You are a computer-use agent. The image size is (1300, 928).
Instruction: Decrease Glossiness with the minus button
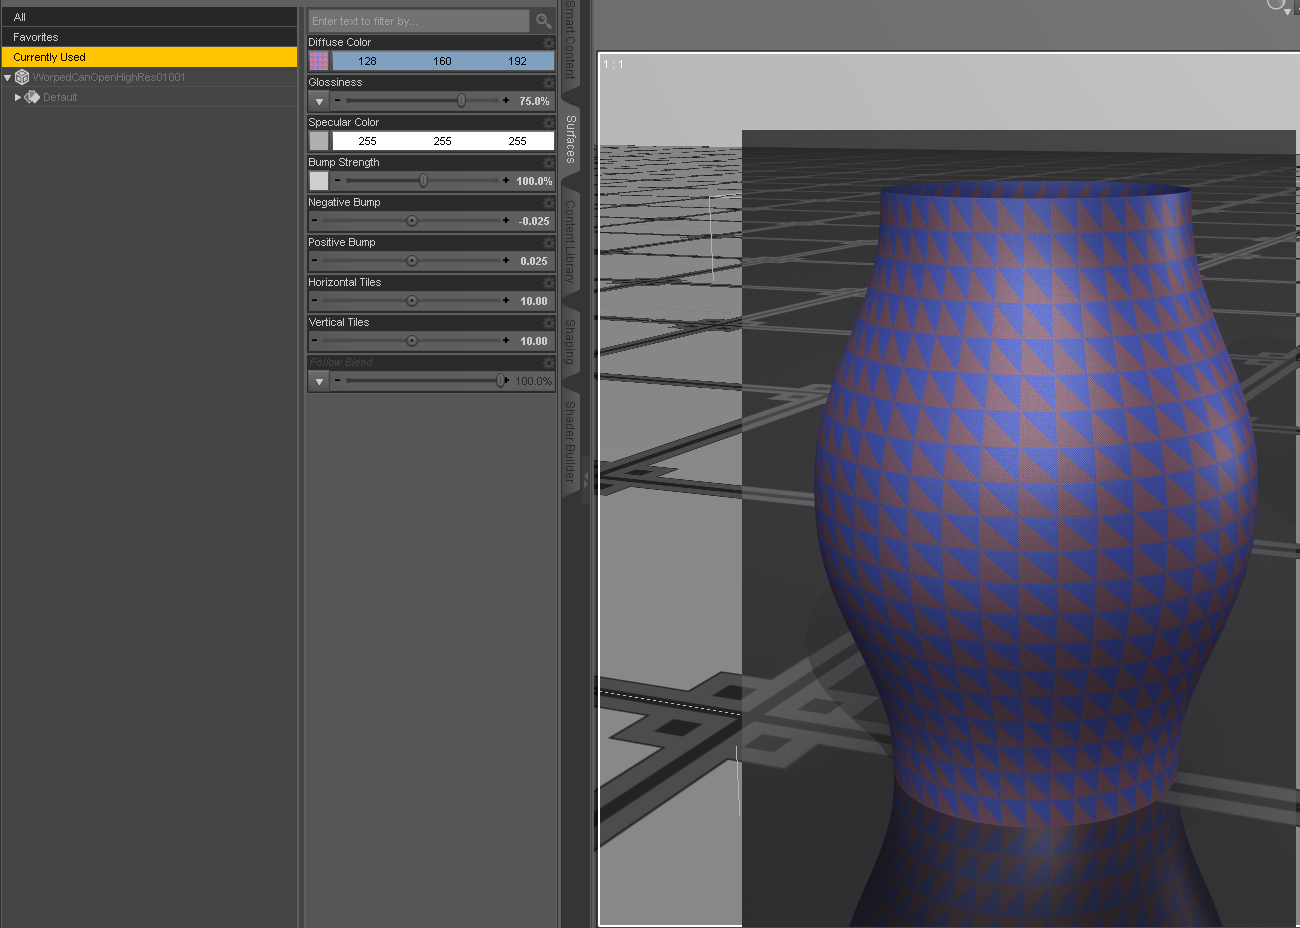(337, 101)
